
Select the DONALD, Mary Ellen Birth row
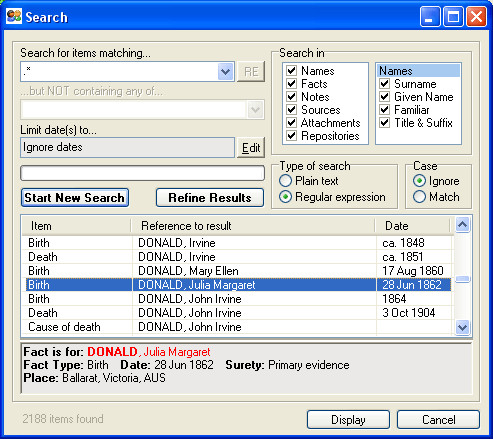(238, 271)
